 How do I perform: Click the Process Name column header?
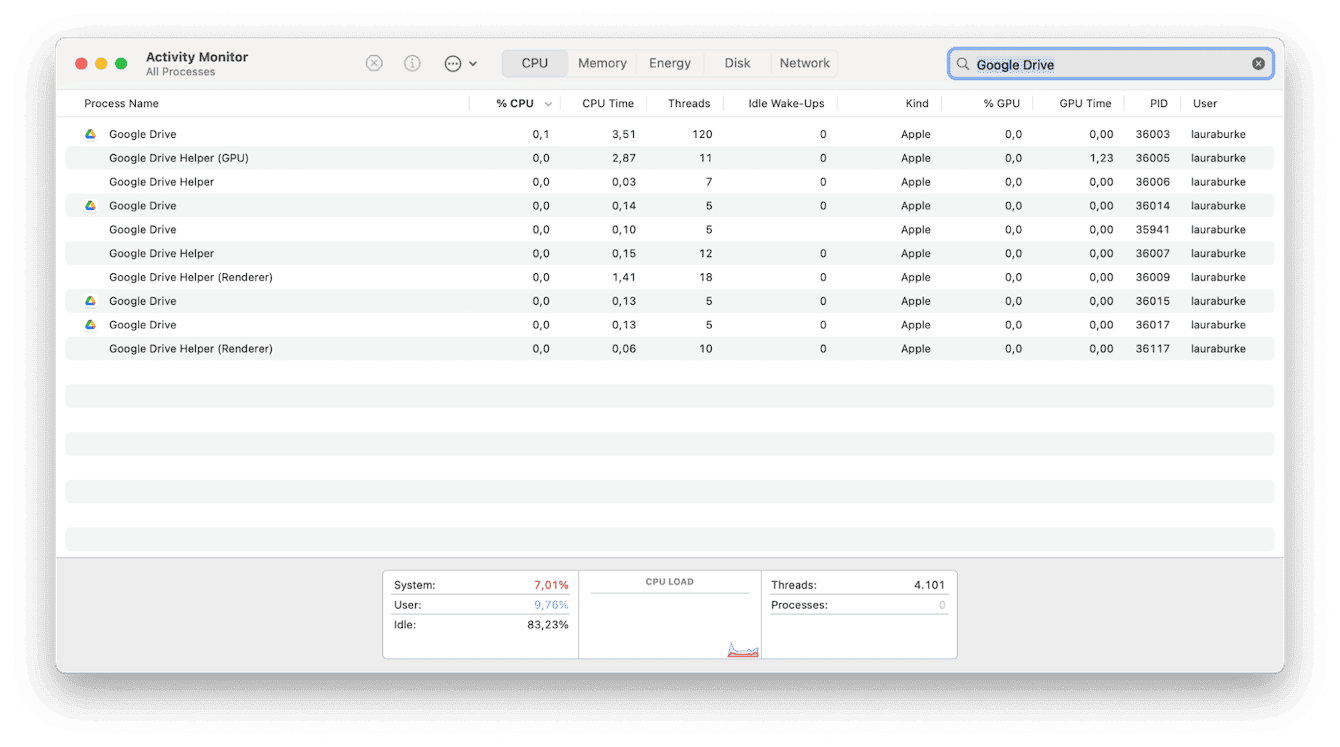121,103
